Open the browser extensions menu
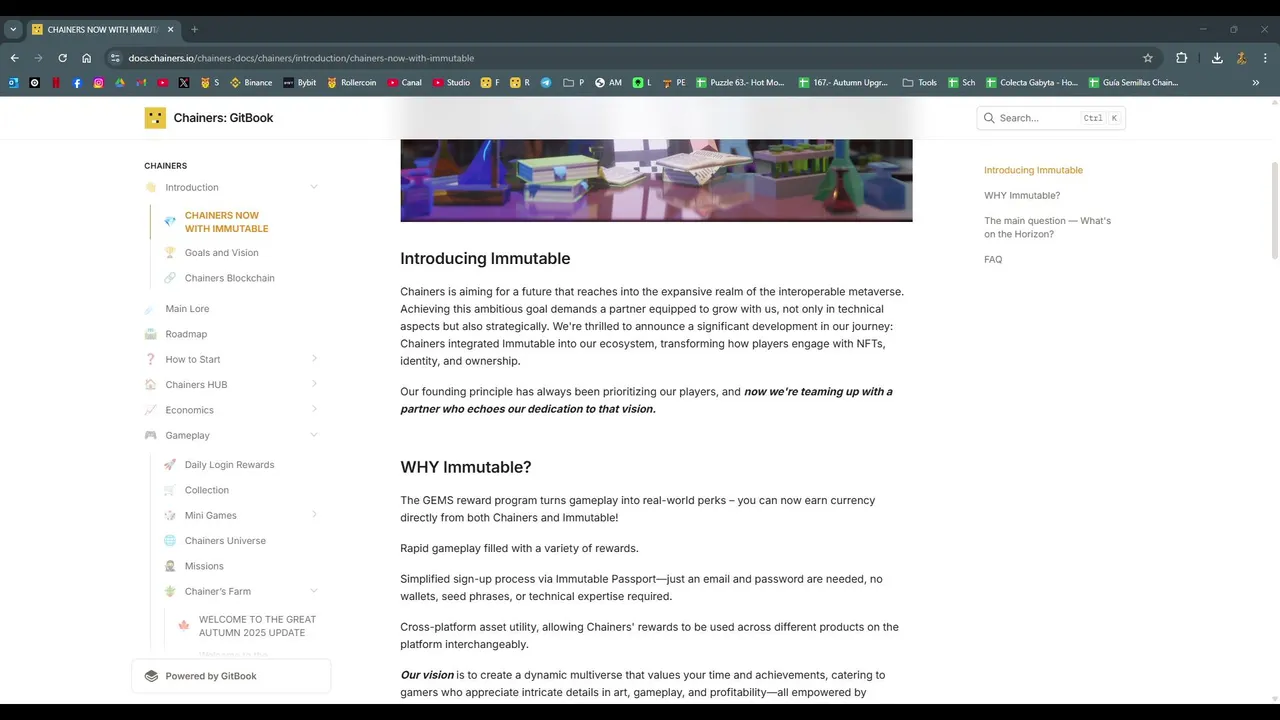The image size is (1280, 720). tap(1181, 58)
